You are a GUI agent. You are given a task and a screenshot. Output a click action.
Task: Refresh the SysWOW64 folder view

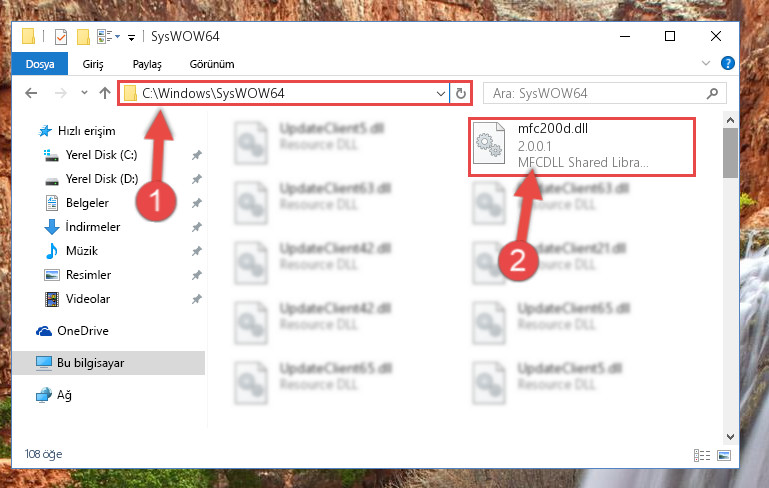[x=461, y=93]
